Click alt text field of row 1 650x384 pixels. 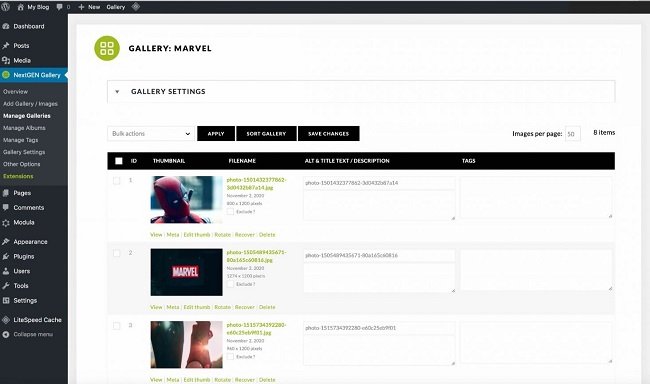[379, 183]
